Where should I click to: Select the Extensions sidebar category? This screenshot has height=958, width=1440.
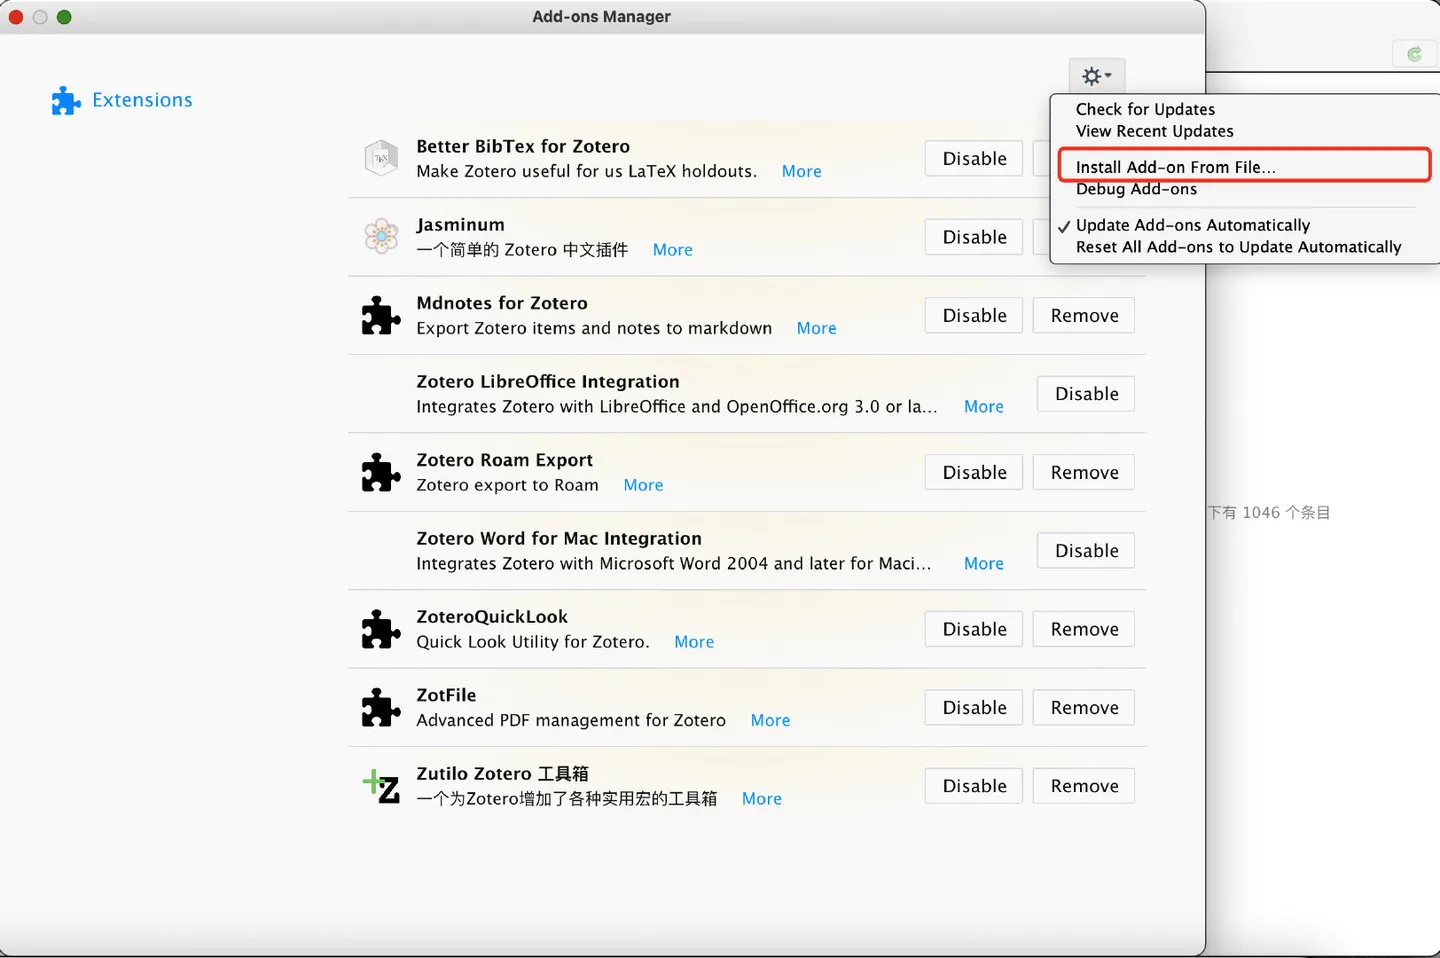coord(122,100)
